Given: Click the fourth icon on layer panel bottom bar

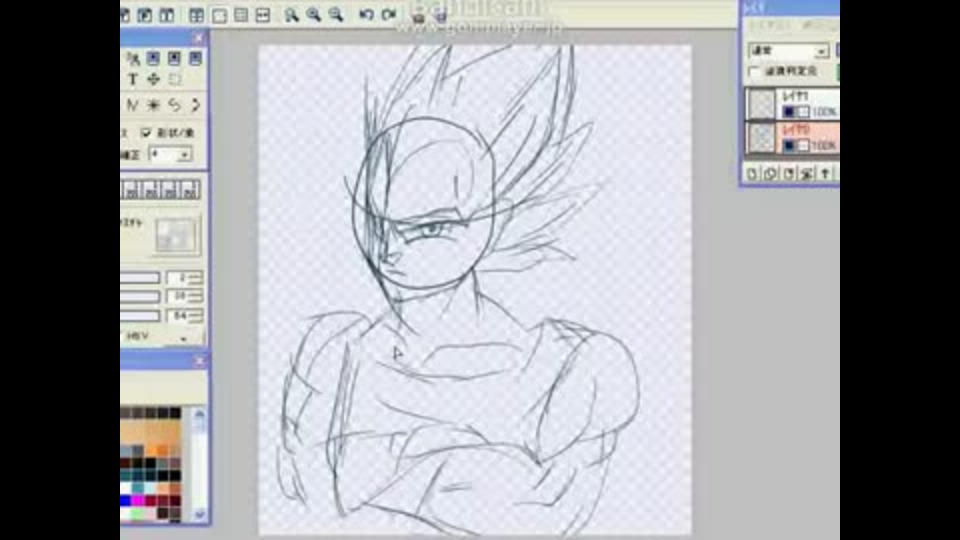Looking at the screenshot, I should click(807, 174).
